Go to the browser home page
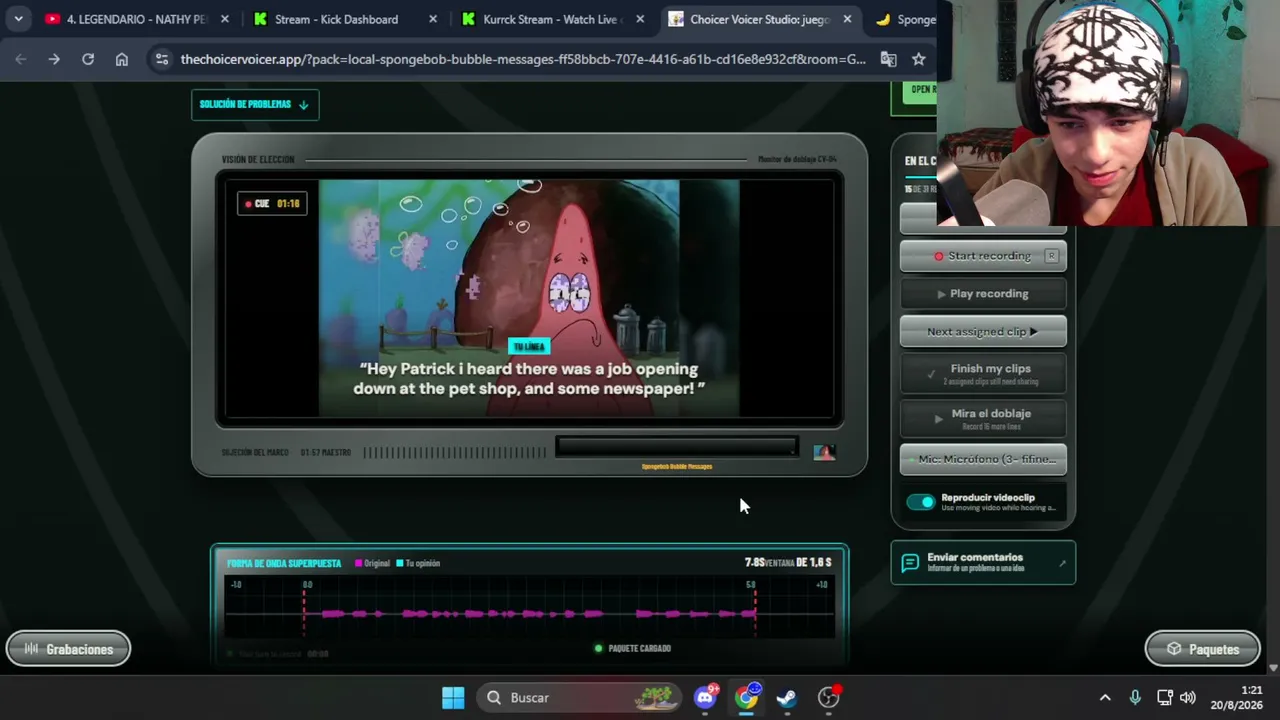1280x720 pixels. (x=122, y=59)
